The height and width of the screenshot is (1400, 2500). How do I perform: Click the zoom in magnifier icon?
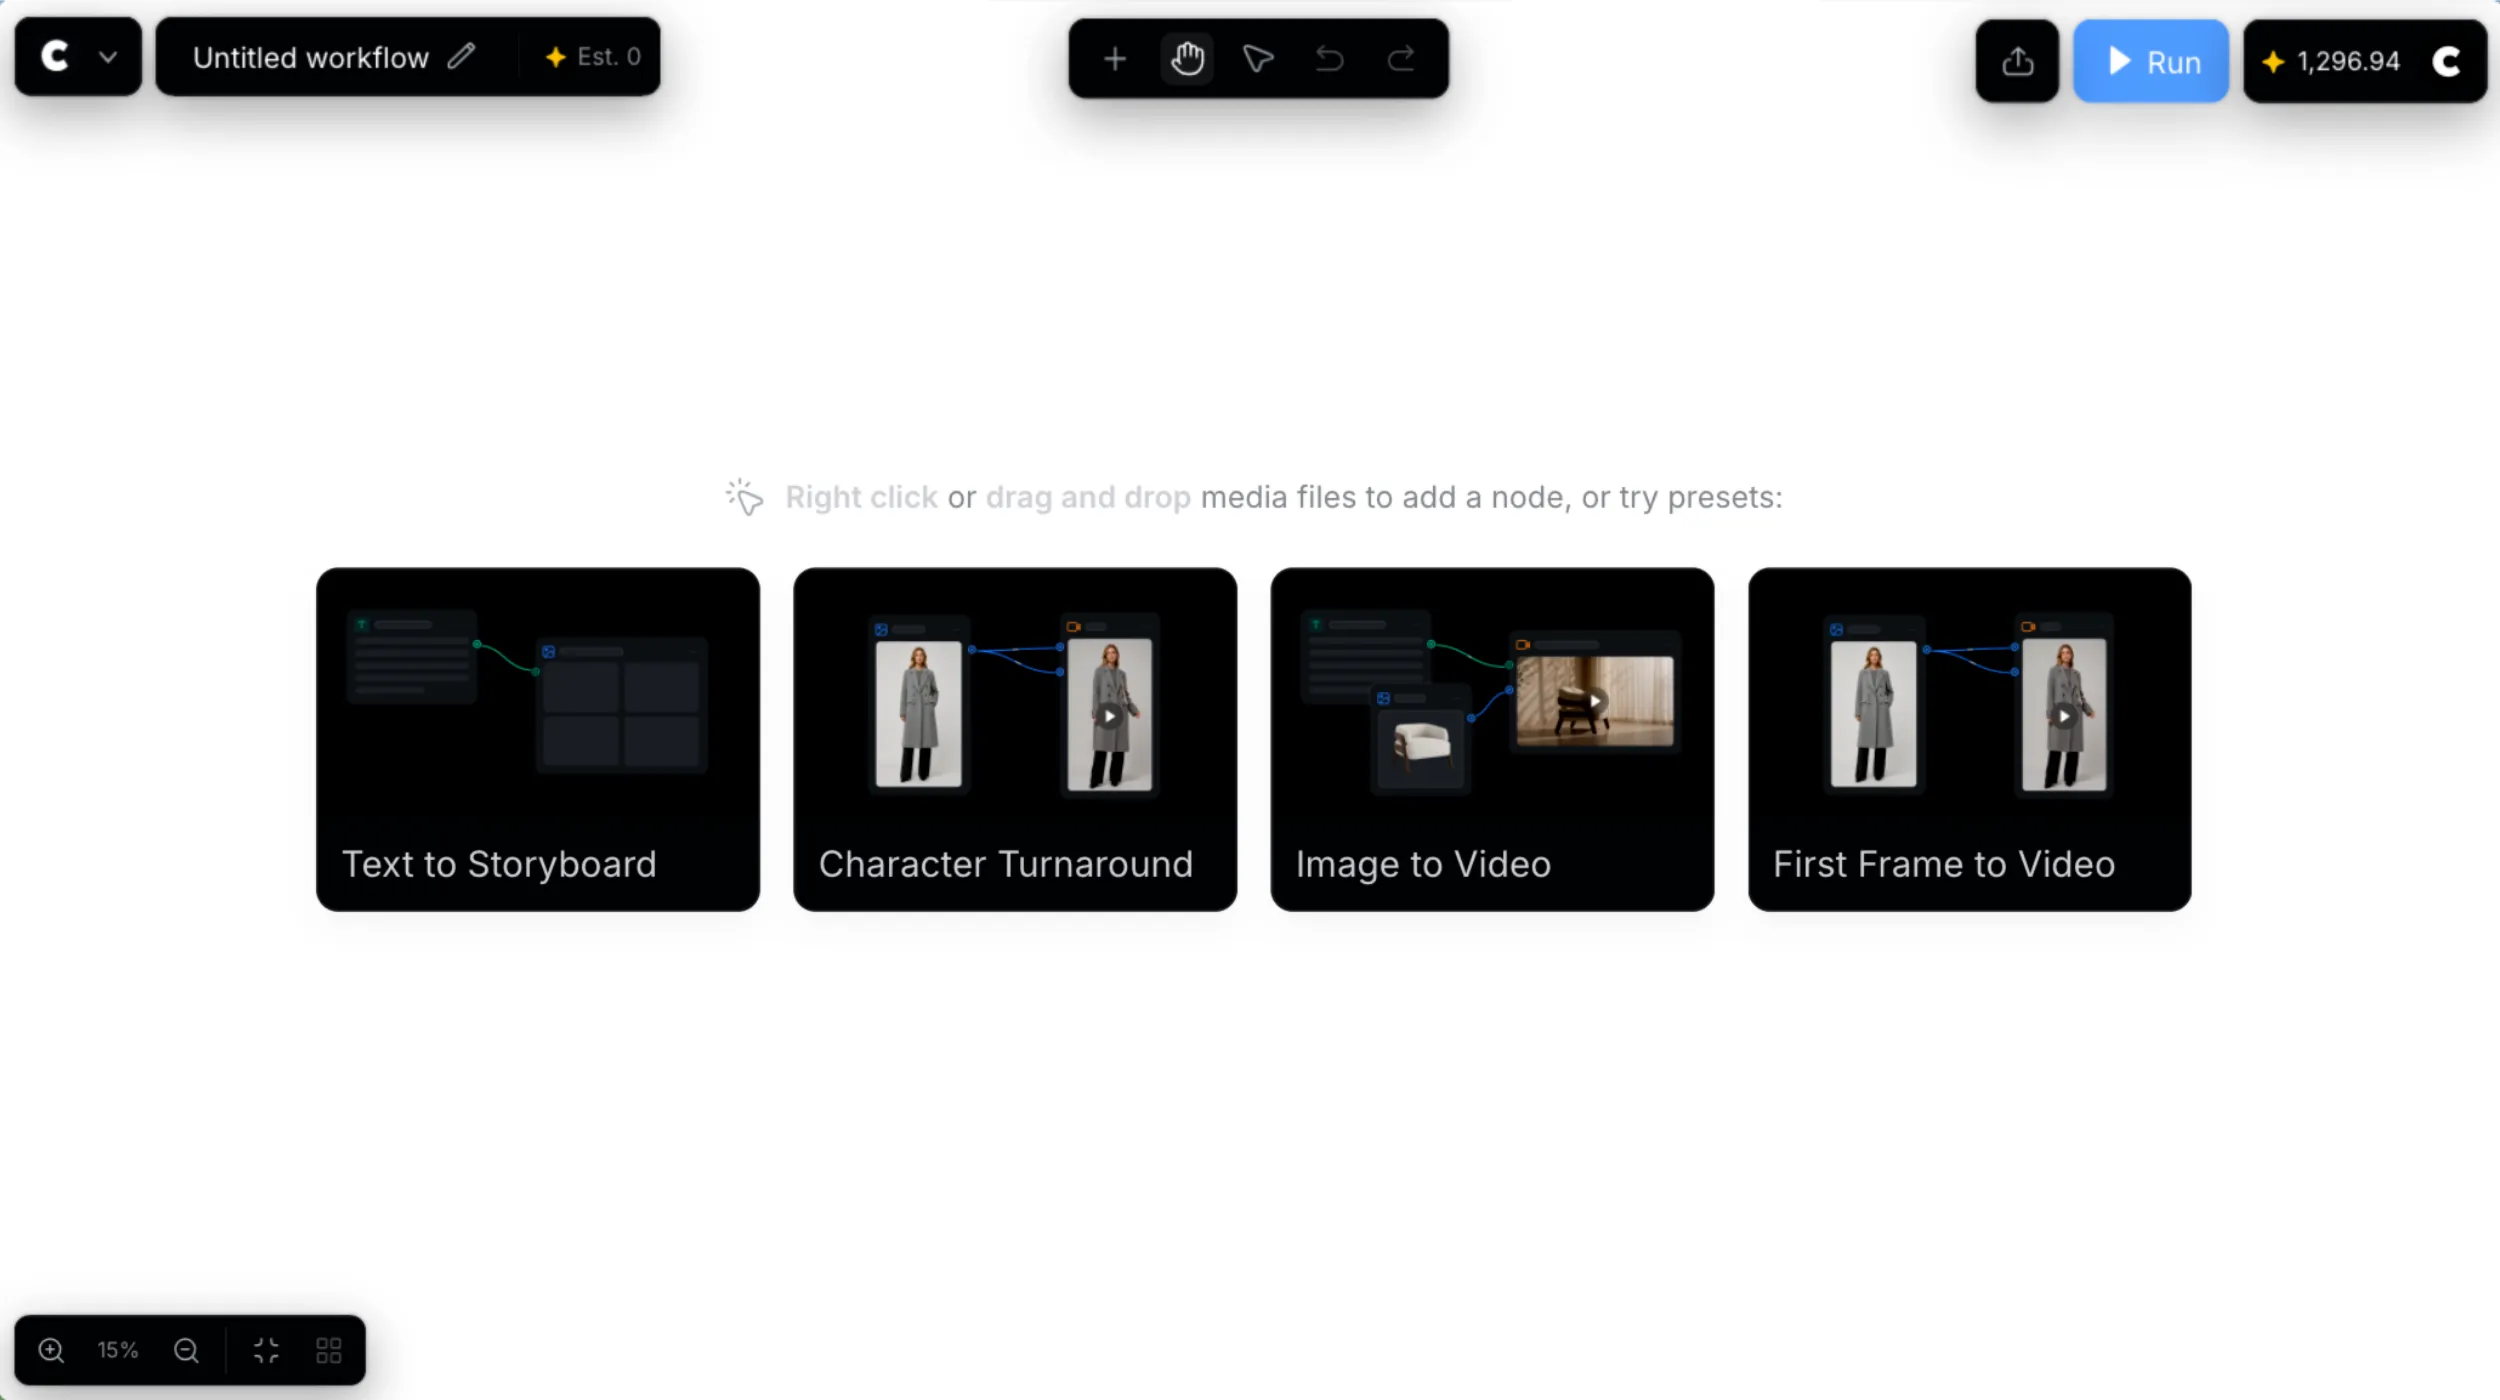click(x=51, y=1351)
